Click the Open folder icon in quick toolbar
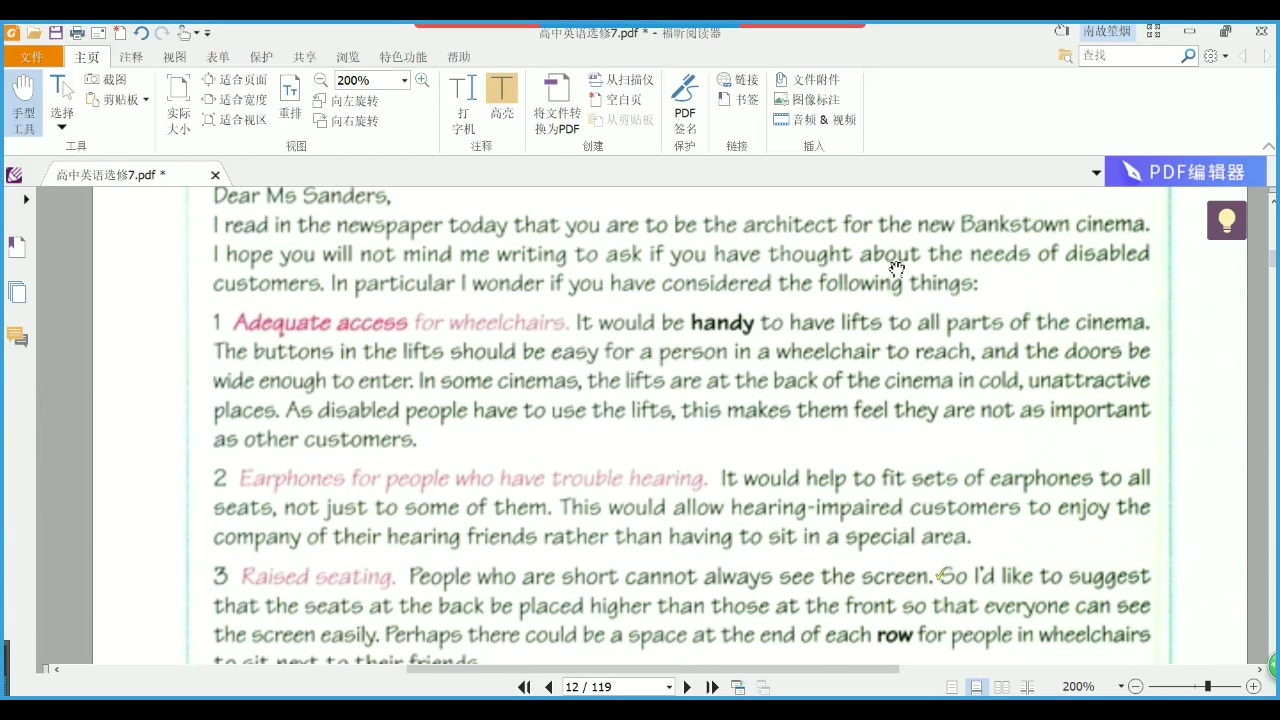 (34, 33)
